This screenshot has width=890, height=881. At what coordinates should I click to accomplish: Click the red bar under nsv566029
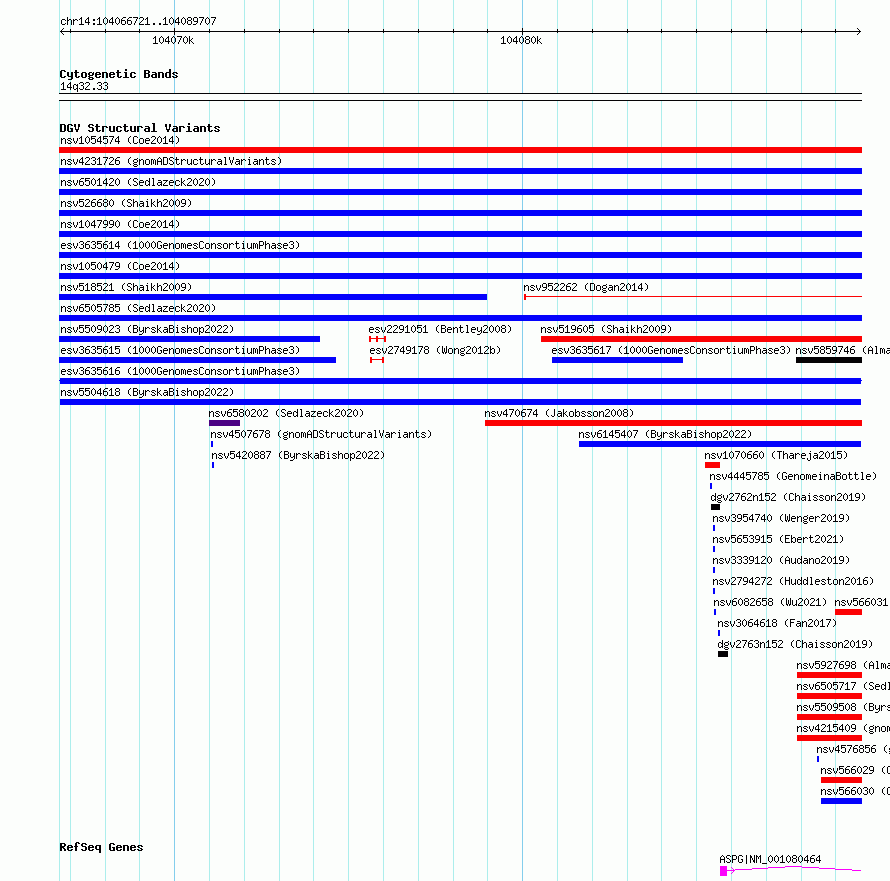click(x=841, y=780)
